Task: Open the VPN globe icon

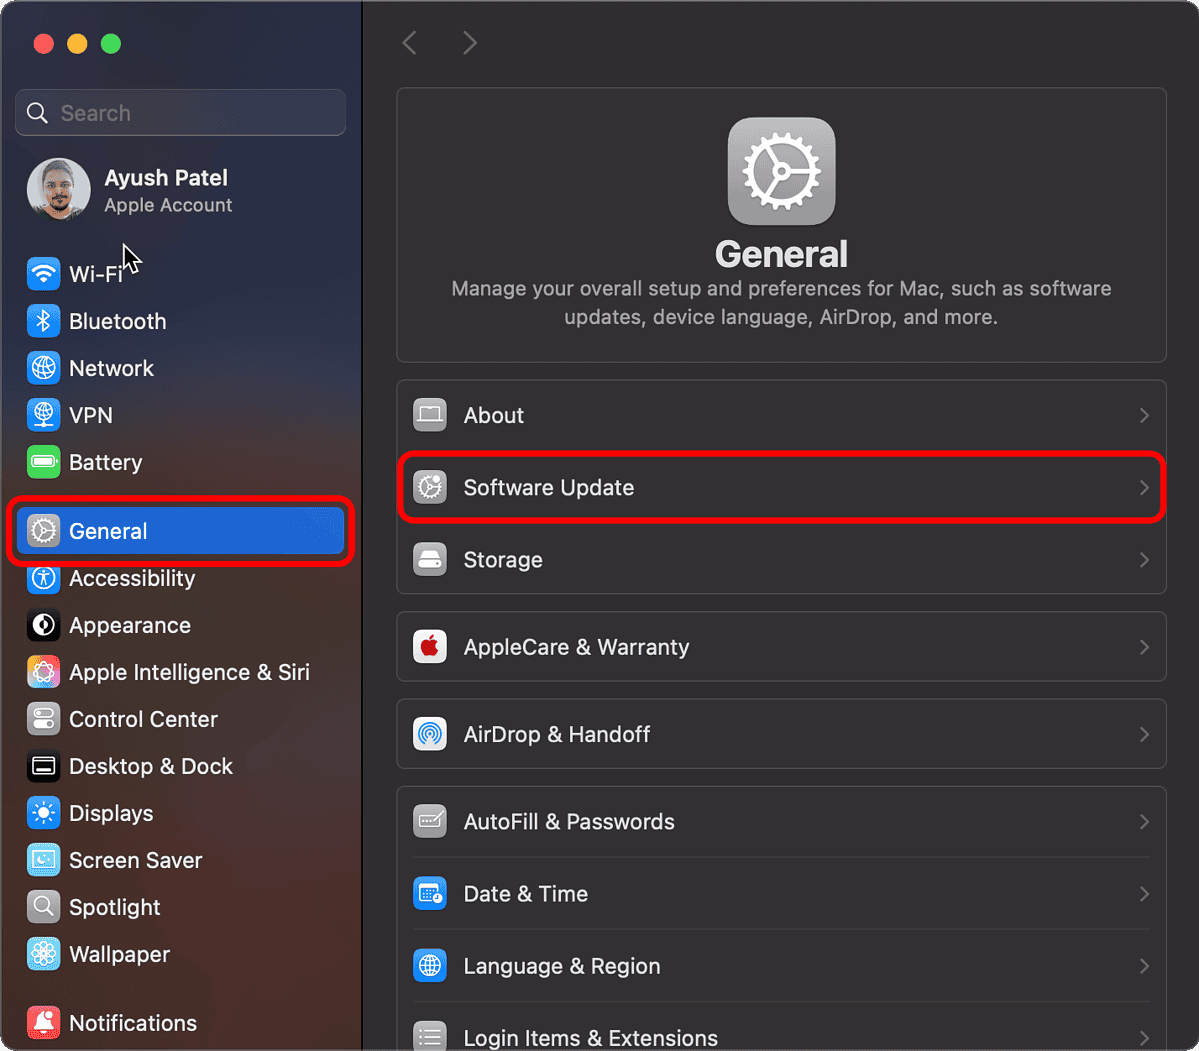Action: click(x=43, y=415)
